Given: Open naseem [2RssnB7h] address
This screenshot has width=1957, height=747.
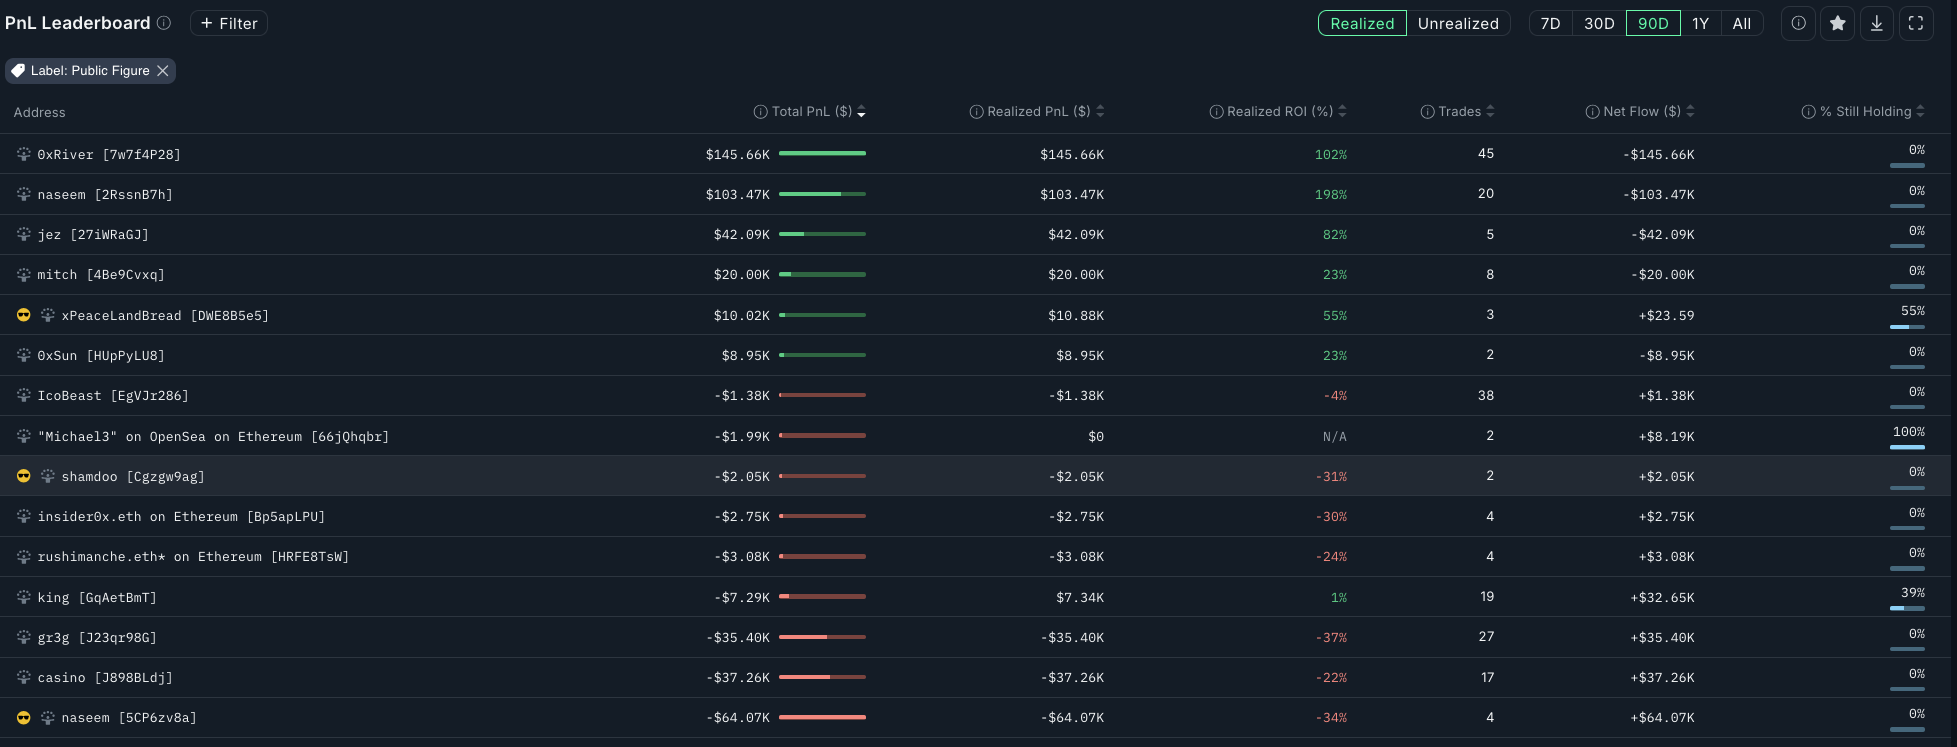Looking at the screenshot, I should (105, 195).
